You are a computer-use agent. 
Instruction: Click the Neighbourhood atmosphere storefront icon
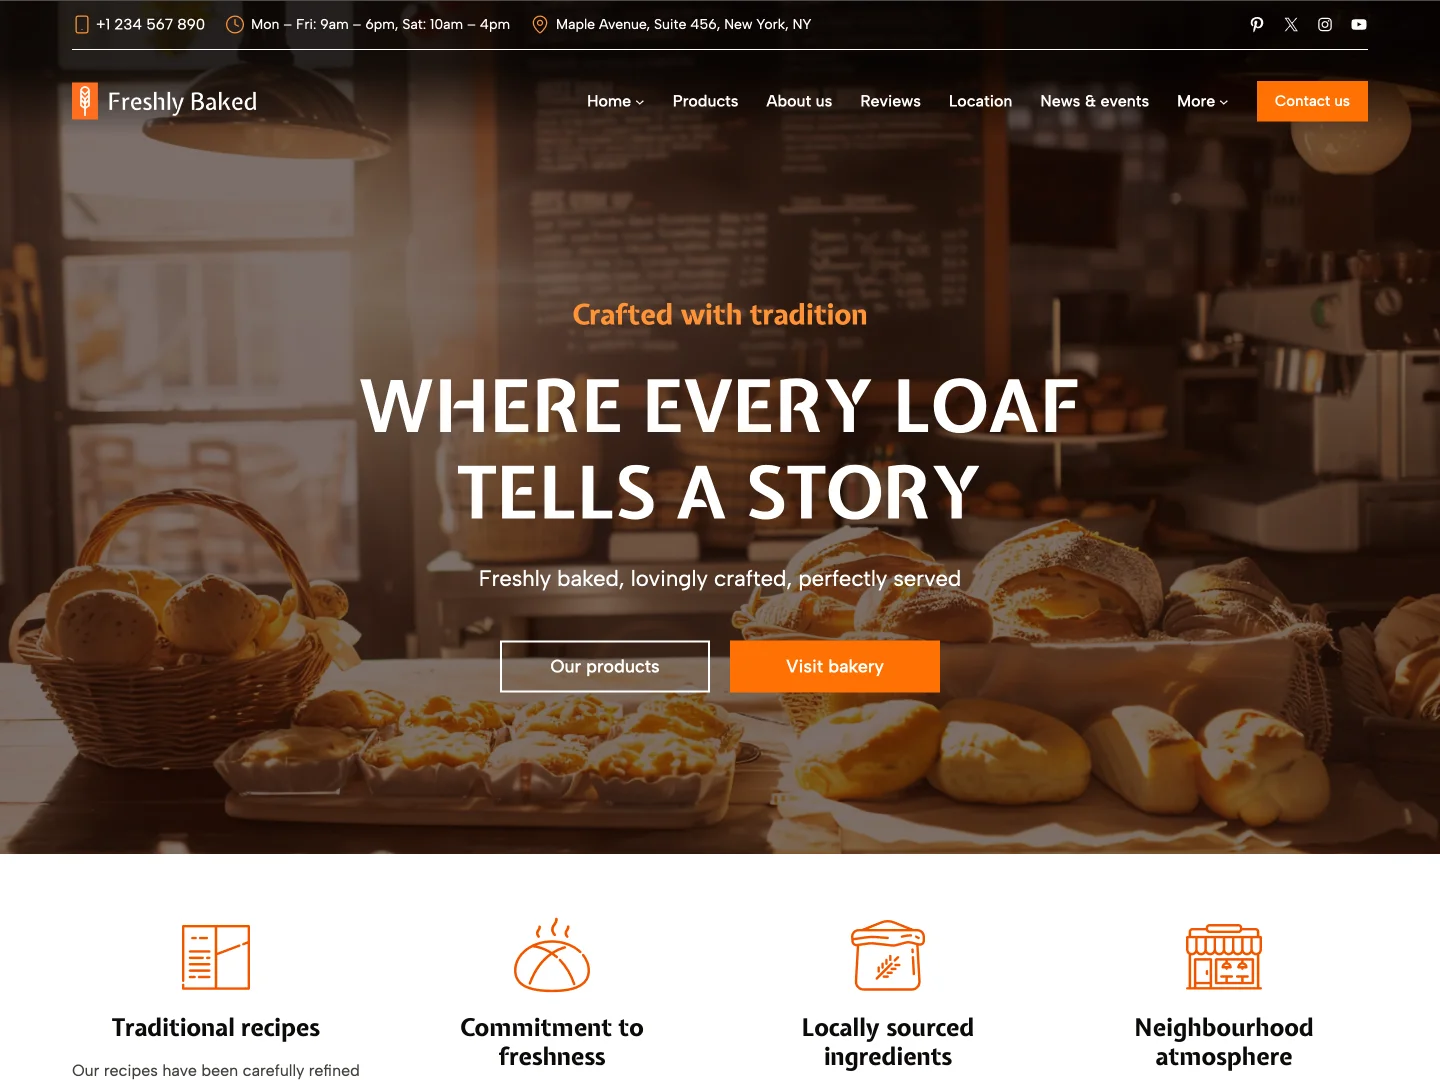pyautogui.click(x=1224, y=957)
